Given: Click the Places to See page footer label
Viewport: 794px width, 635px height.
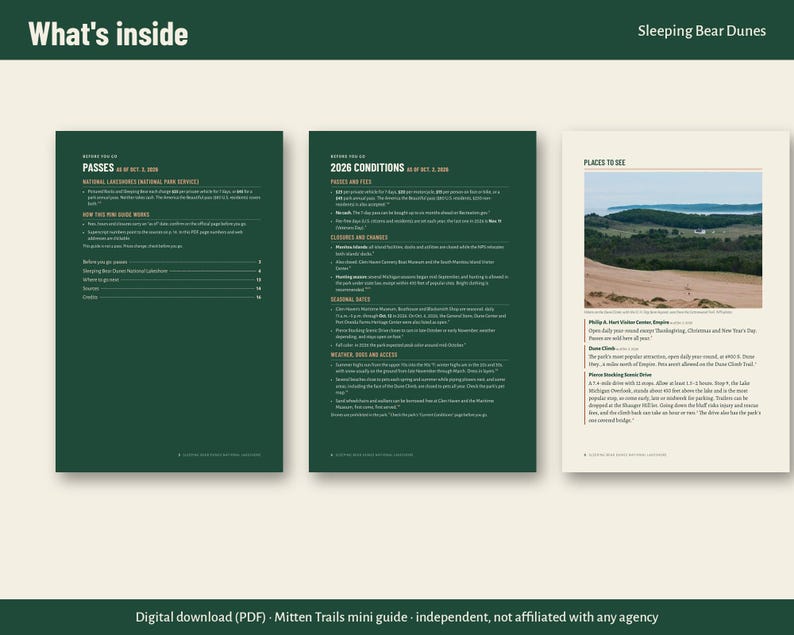Looking at the screenshot, I should [625, 455].
